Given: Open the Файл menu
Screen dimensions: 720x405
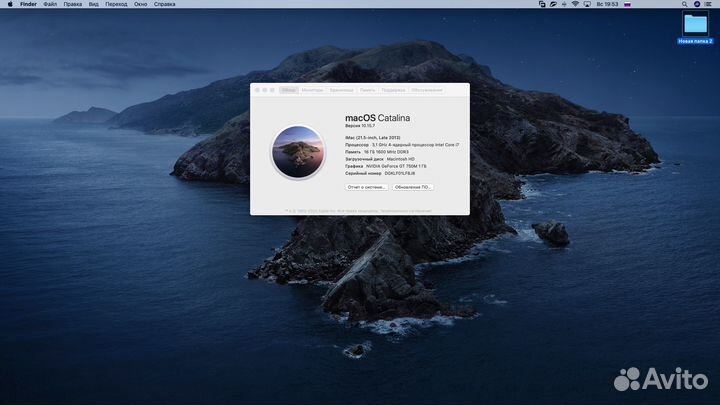Looking at the screenshot, I should (x=50, y=4).
